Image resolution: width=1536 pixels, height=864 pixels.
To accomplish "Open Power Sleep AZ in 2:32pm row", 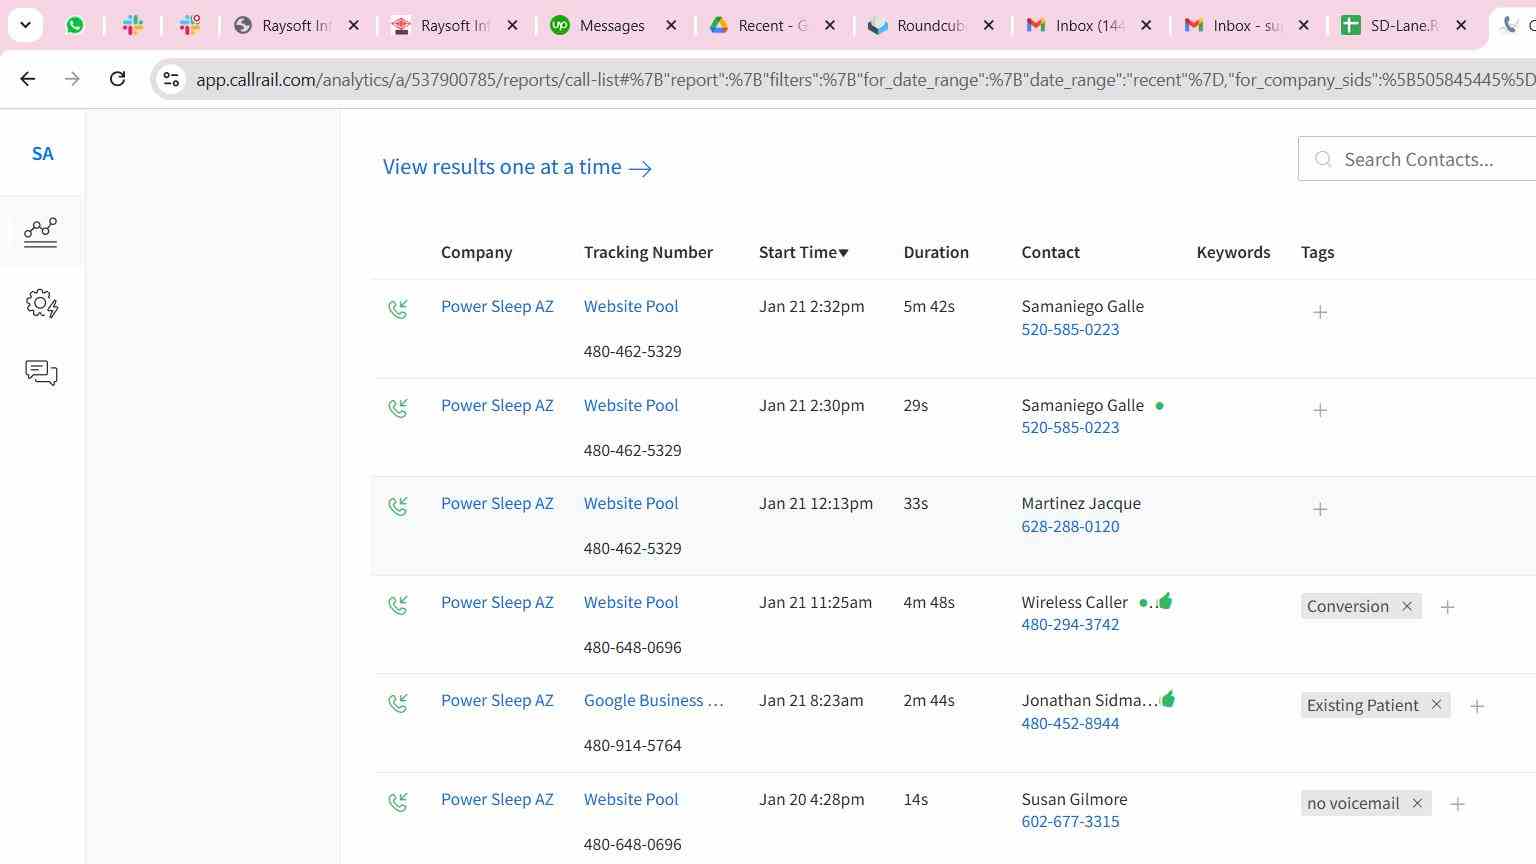I will tap(497, 306).
